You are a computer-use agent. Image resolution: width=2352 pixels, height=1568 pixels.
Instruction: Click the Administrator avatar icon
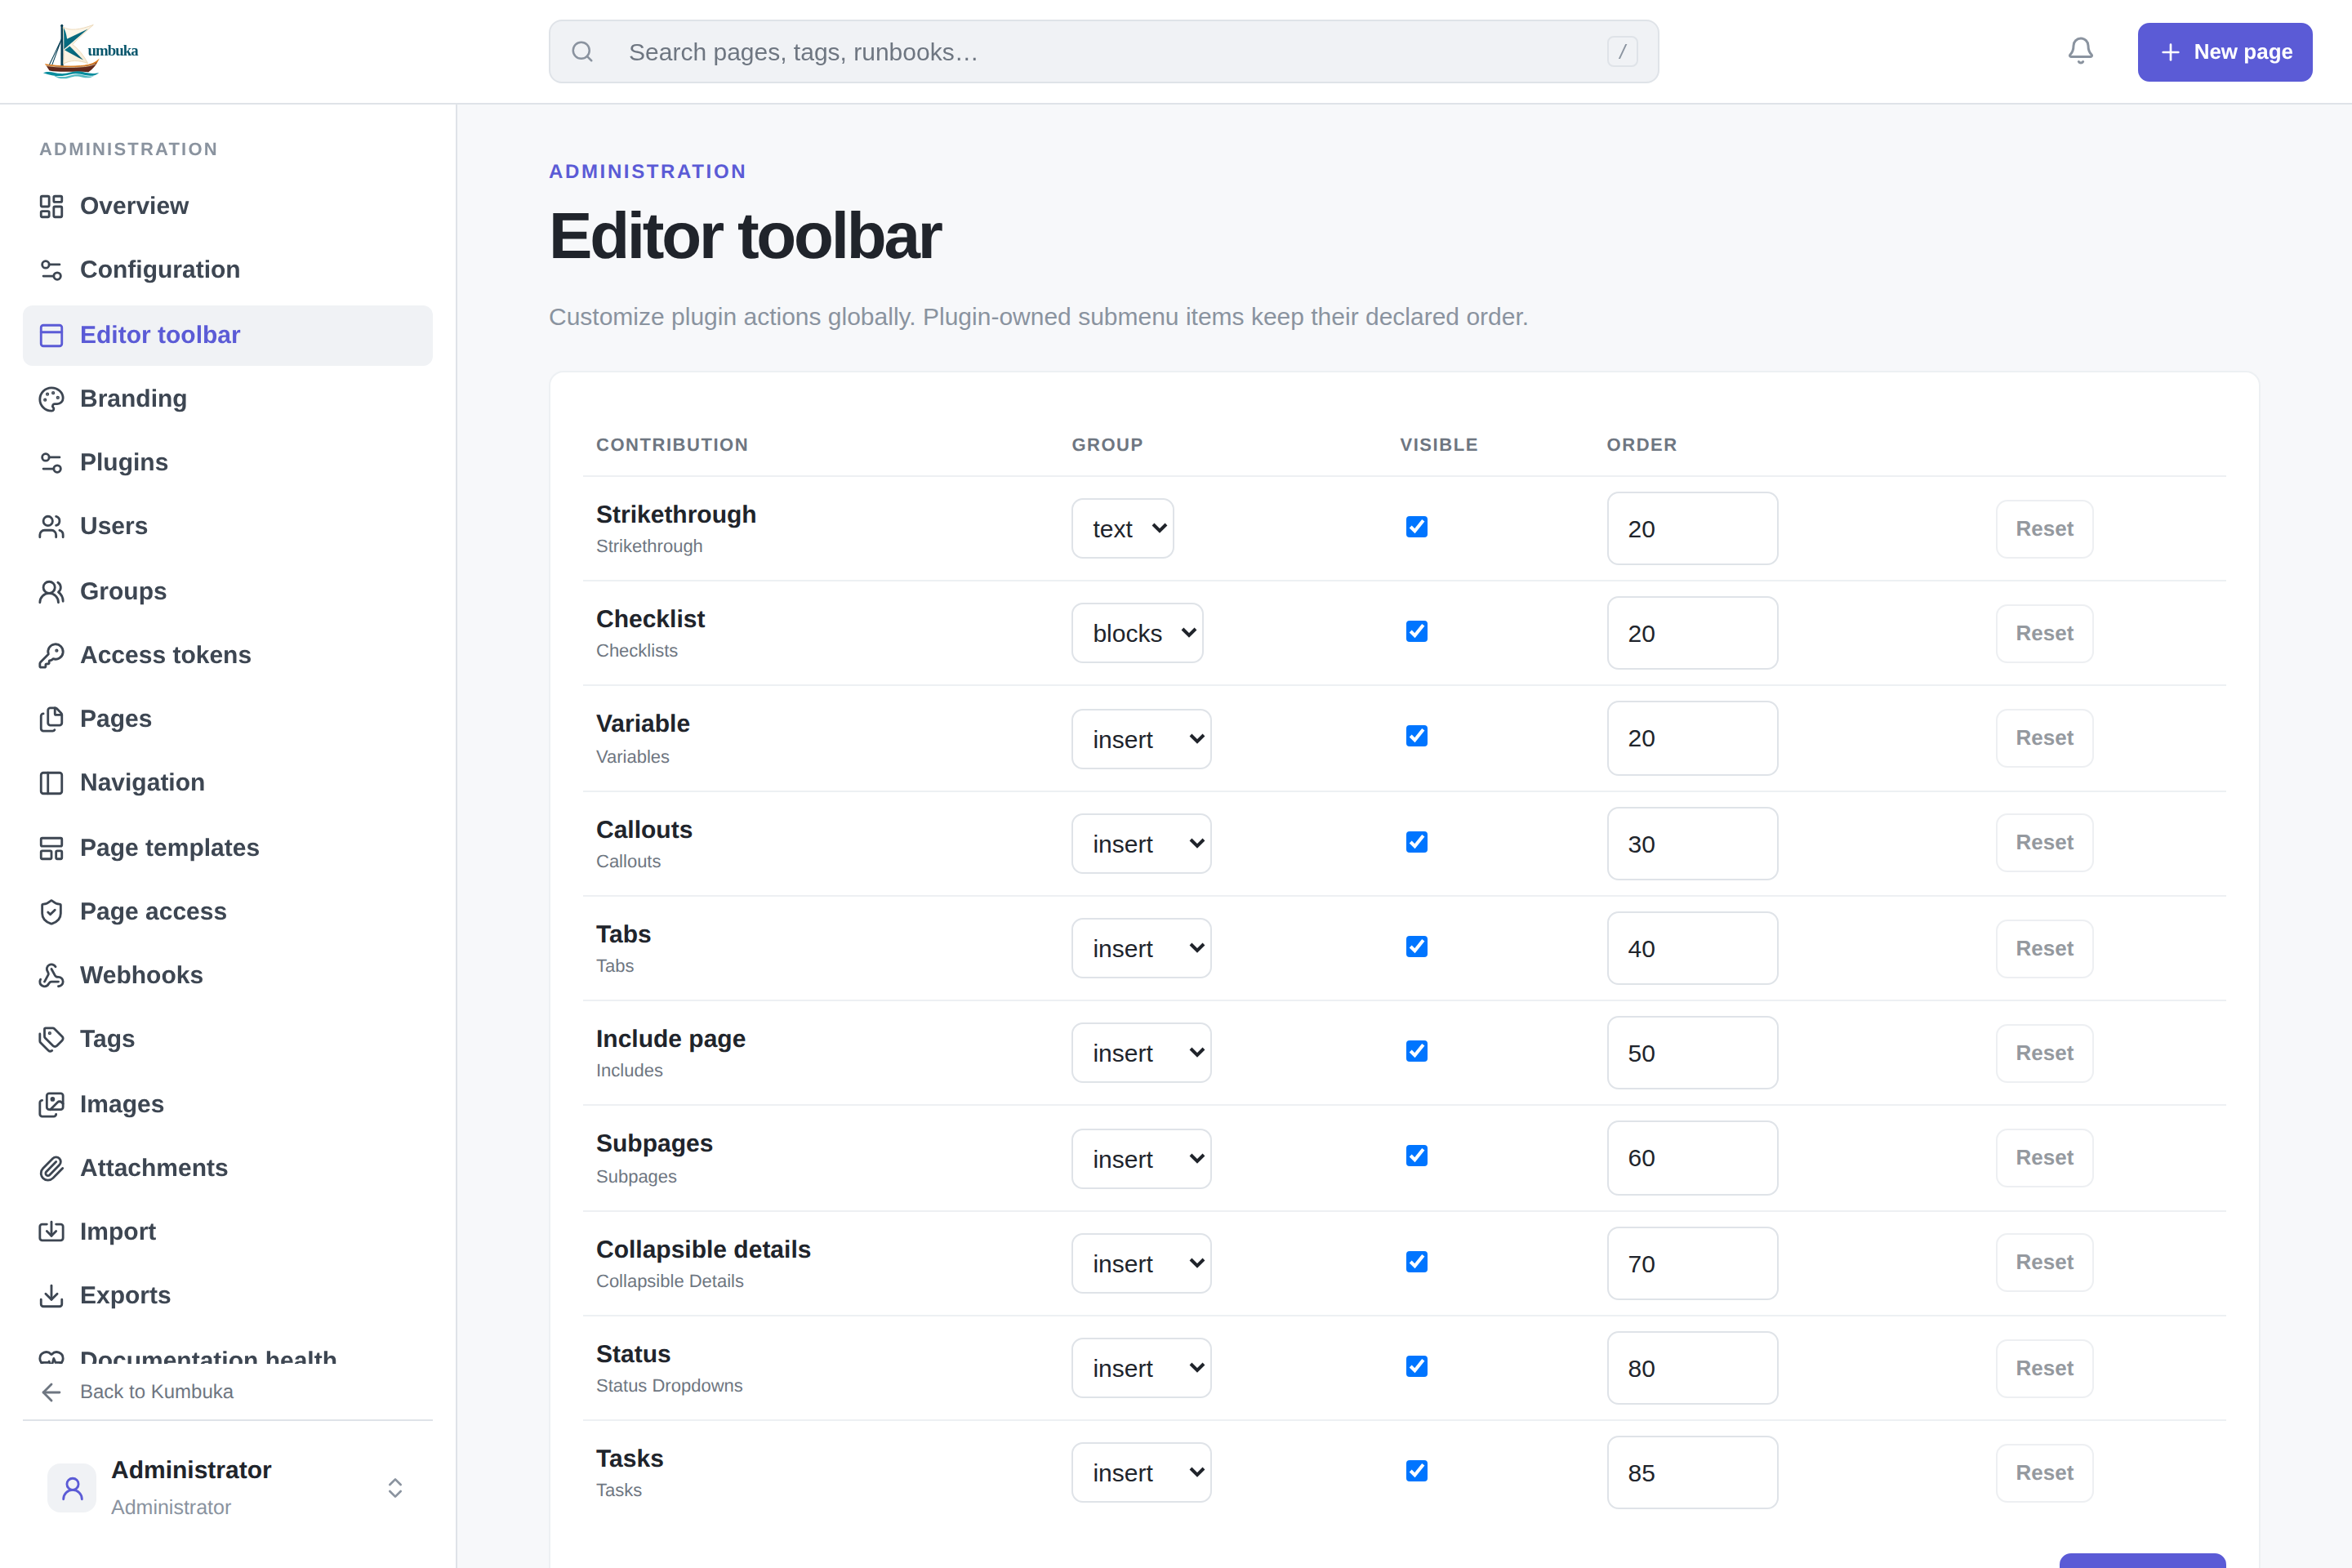[72, 1488]
